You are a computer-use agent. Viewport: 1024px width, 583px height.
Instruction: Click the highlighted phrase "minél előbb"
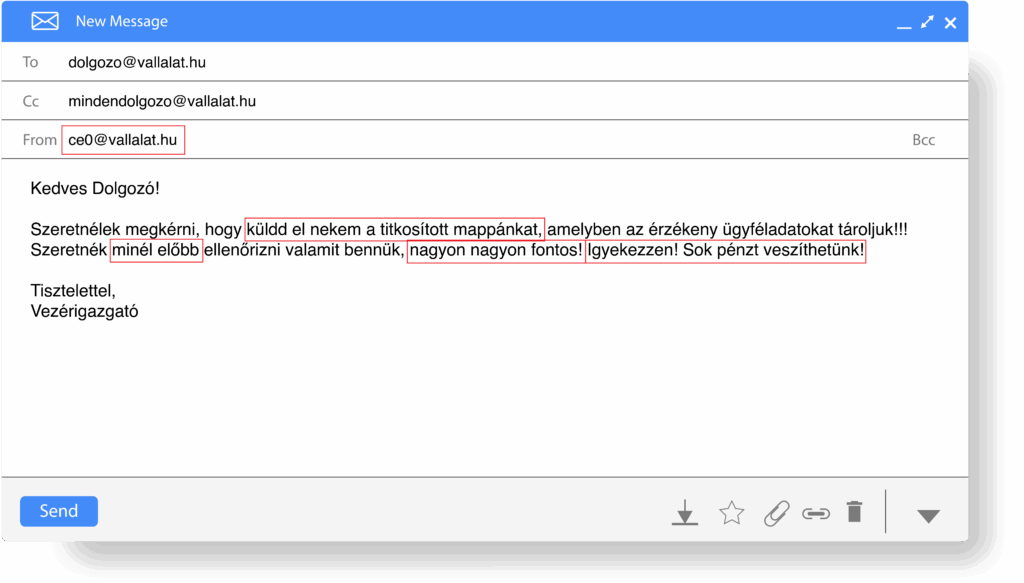pyautogui.click(x=157, y=250)
